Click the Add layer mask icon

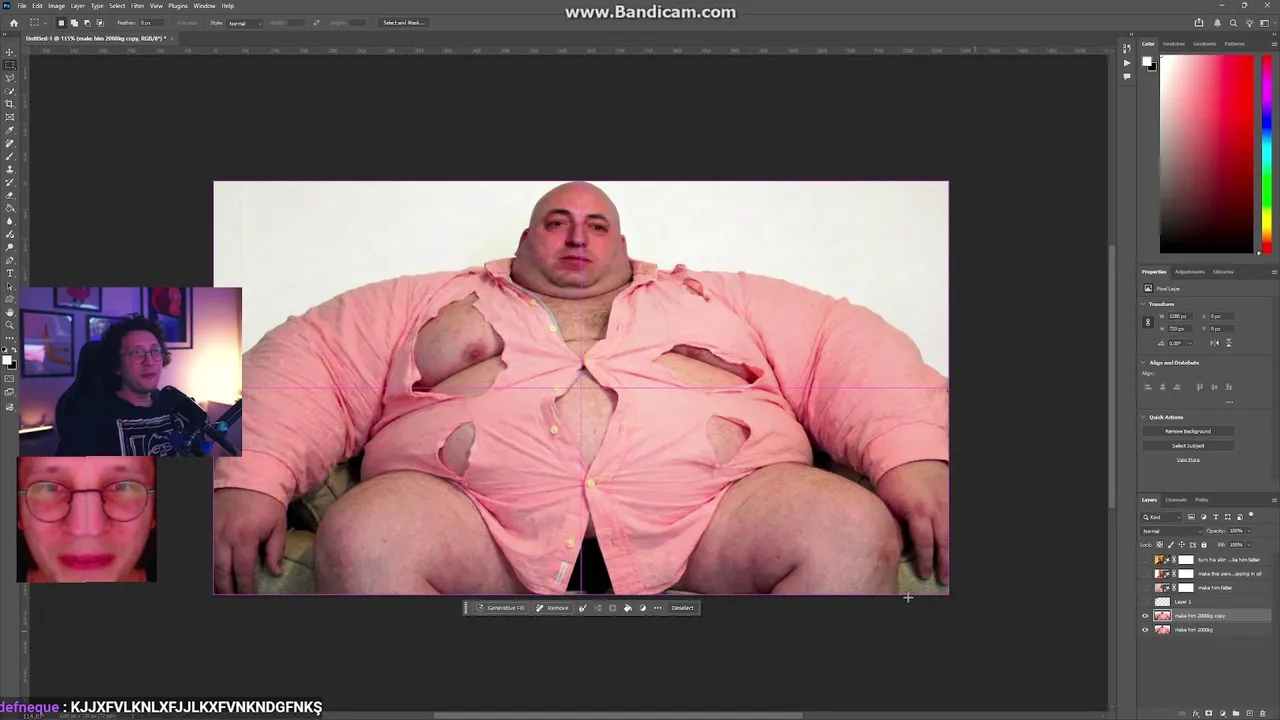[1208, 713]
